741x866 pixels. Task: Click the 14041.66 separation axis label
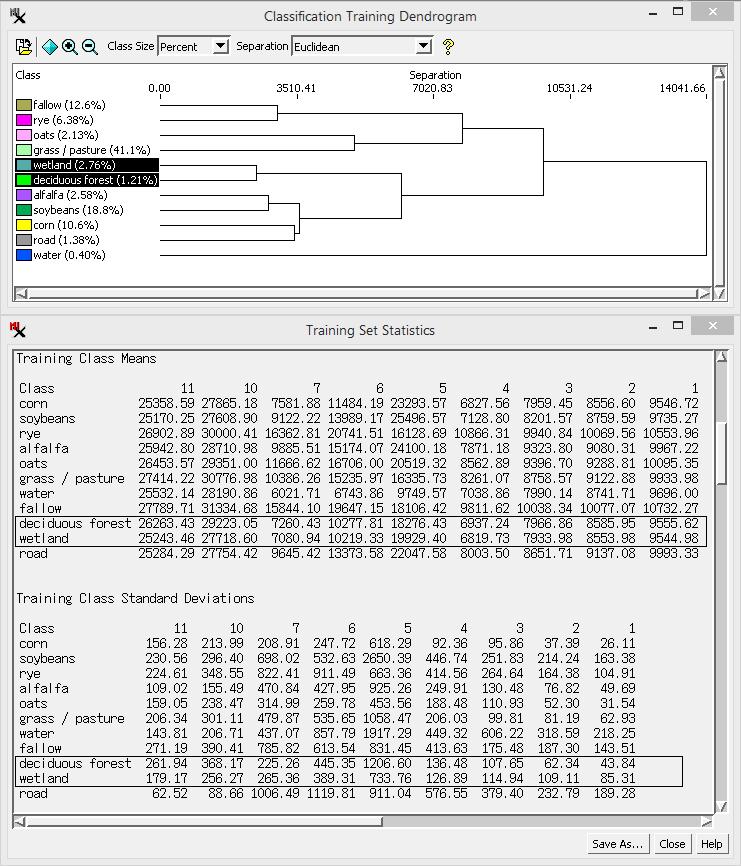(x=682, y=88)
